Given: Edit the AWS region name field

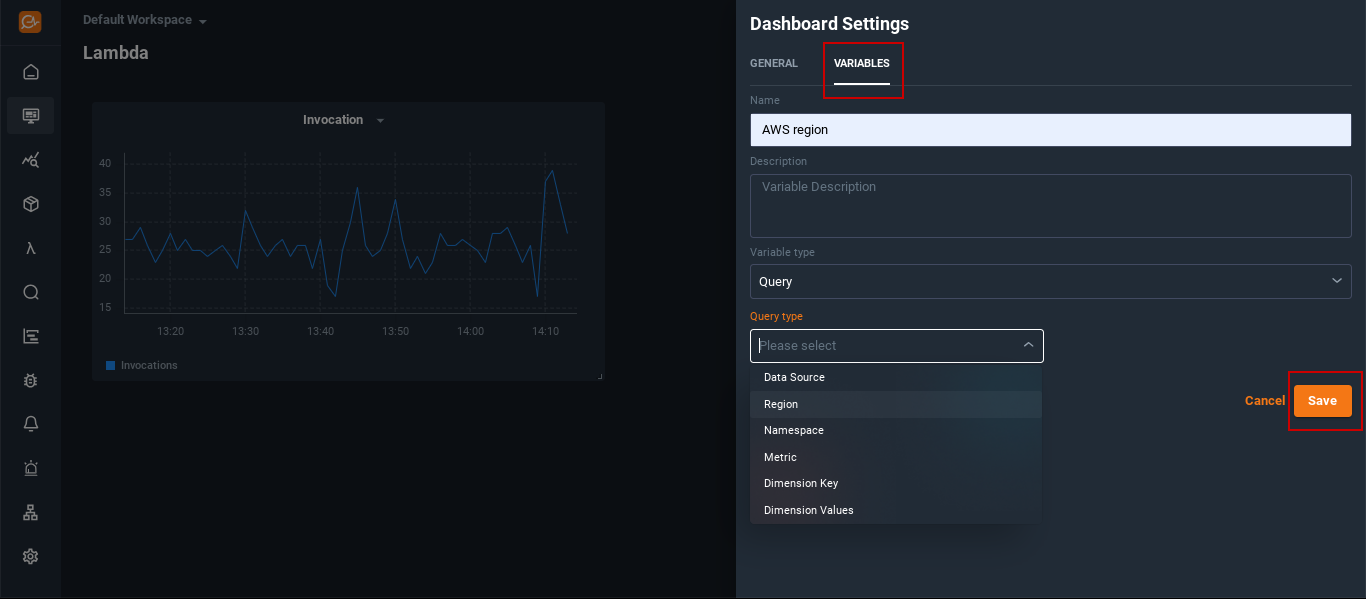Looking at the screenshot, I should coord(1050,129).
